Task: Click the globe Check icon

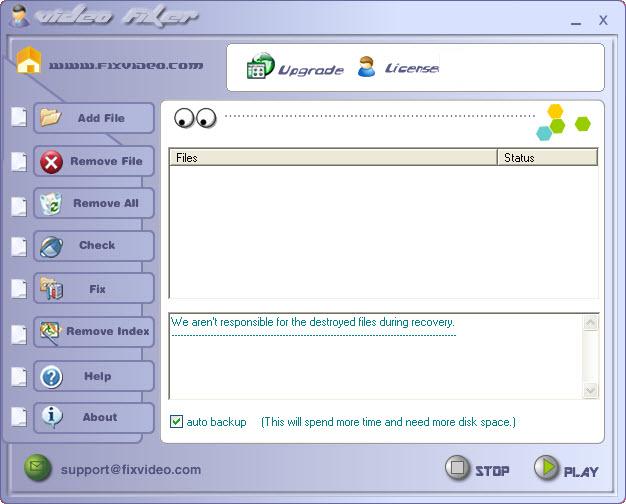Action: tap(51, 246)
